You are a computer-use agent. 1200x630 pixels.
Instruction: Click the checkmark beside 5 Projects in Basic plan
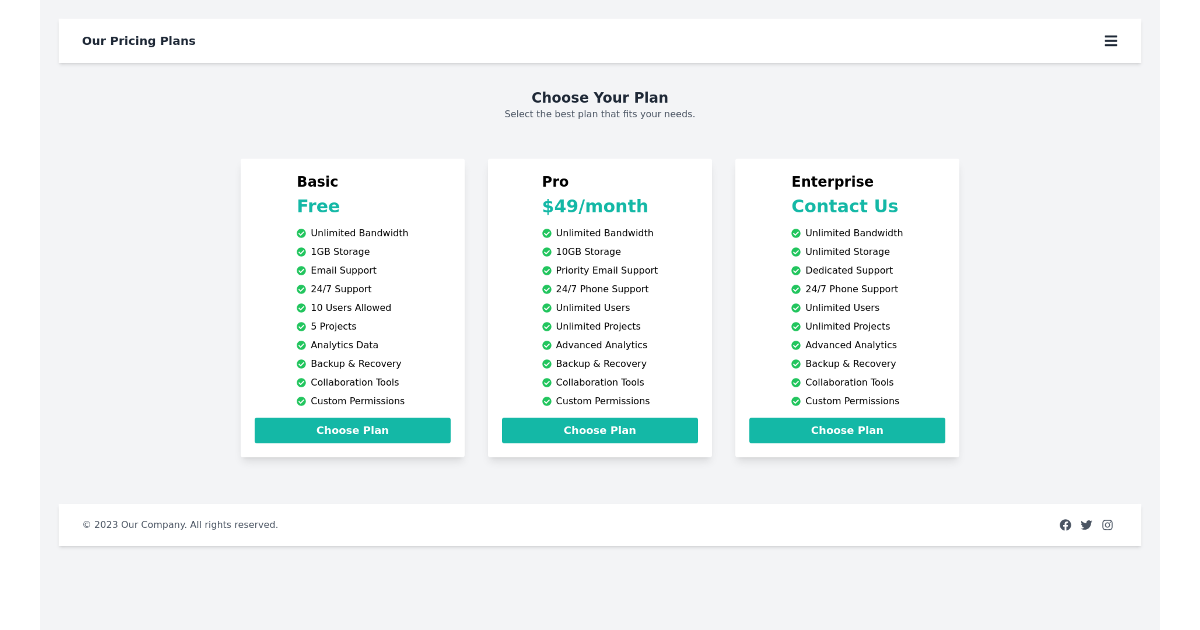point(300,326)
